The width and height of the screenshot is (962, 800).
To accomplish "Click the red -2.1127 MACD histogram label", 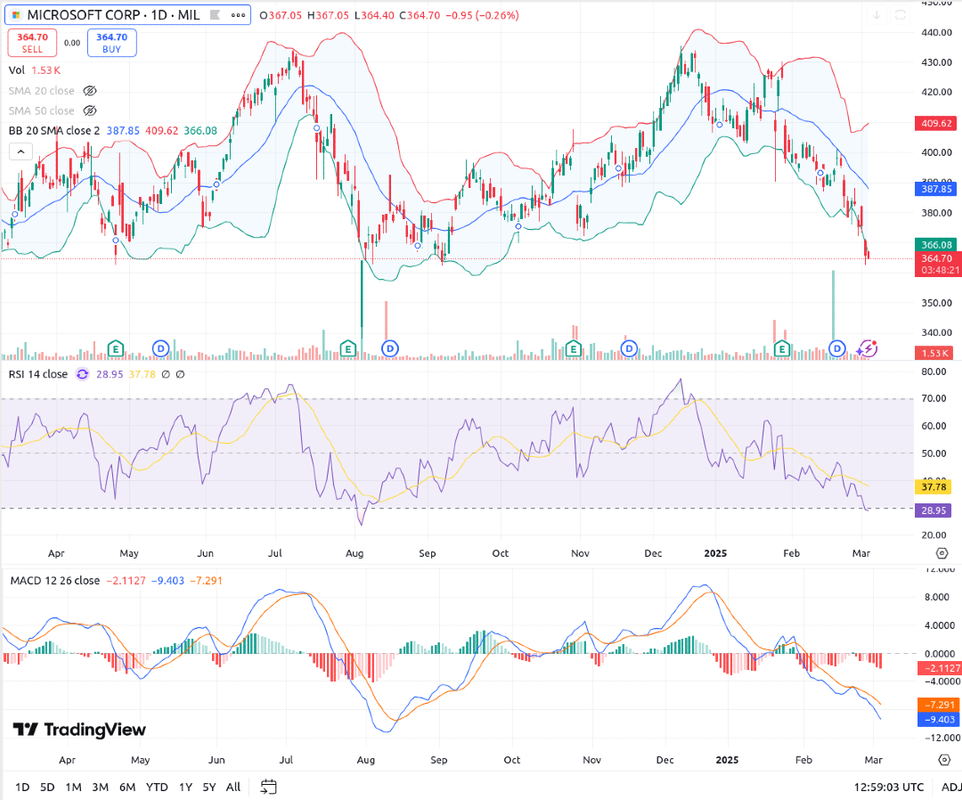I will point(939,668).
